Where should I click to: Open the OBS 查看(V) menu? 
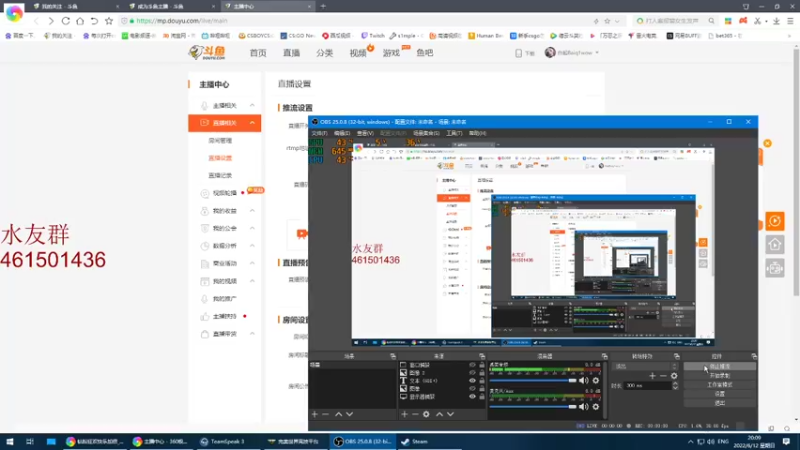[x=365, y=133]
